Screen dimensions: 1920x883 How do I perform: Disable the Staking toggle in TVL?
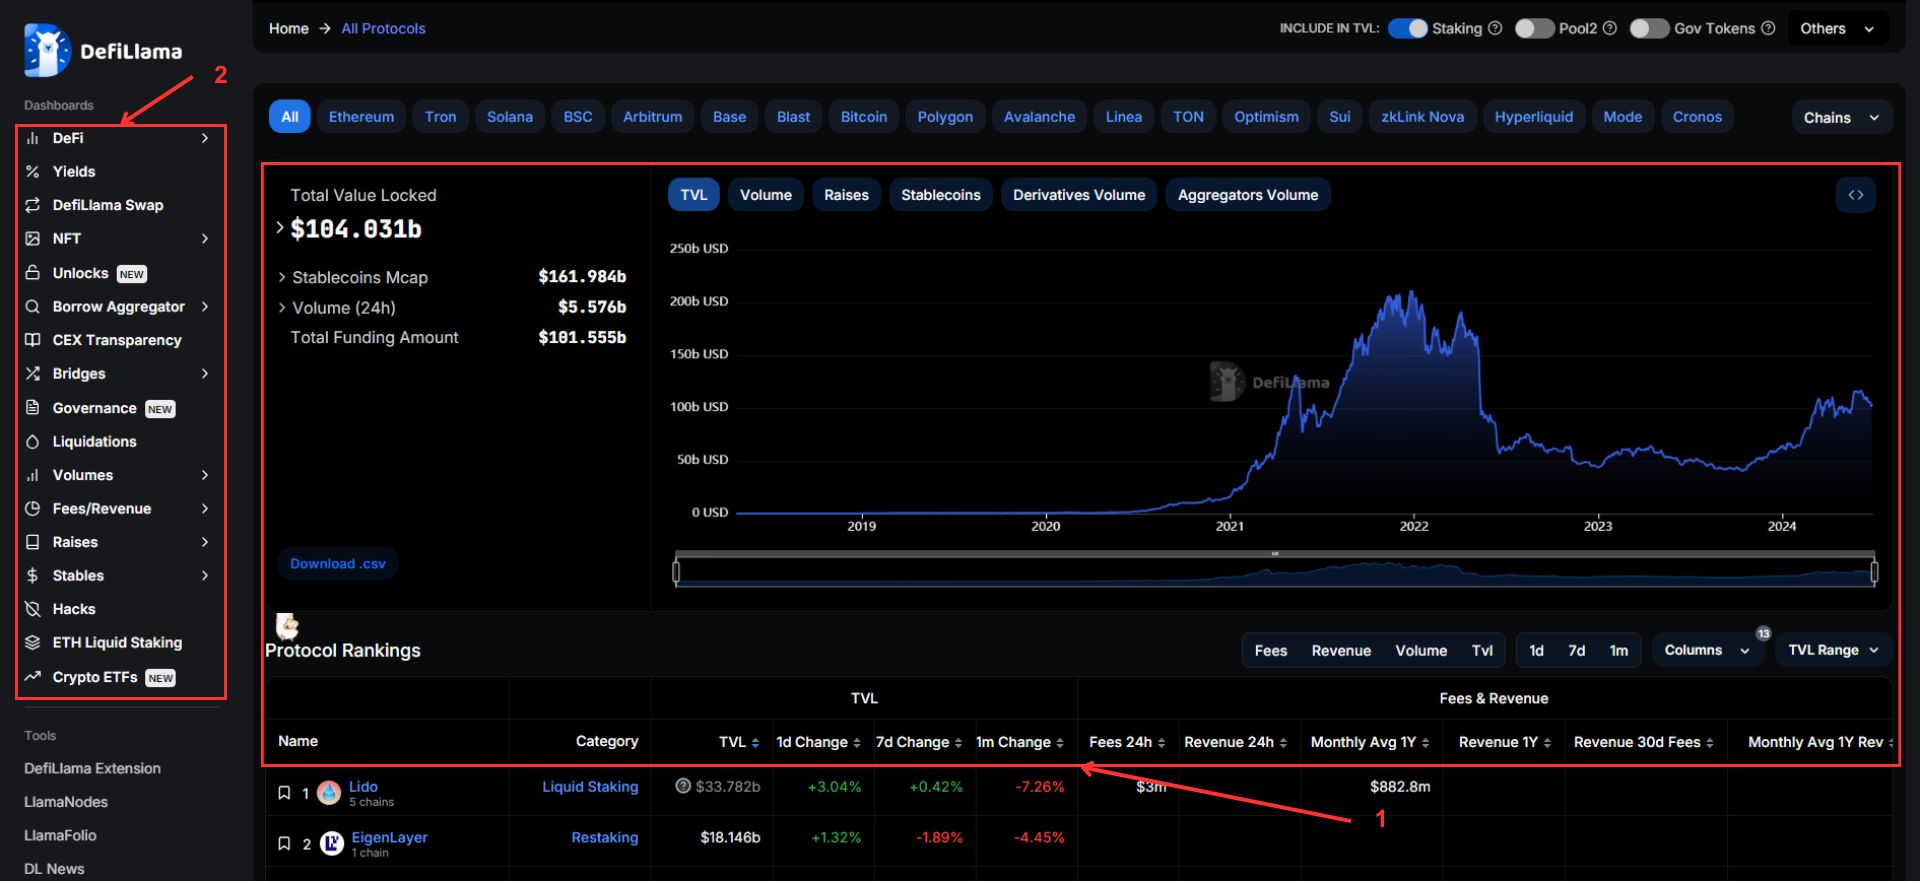[1407, 29]
